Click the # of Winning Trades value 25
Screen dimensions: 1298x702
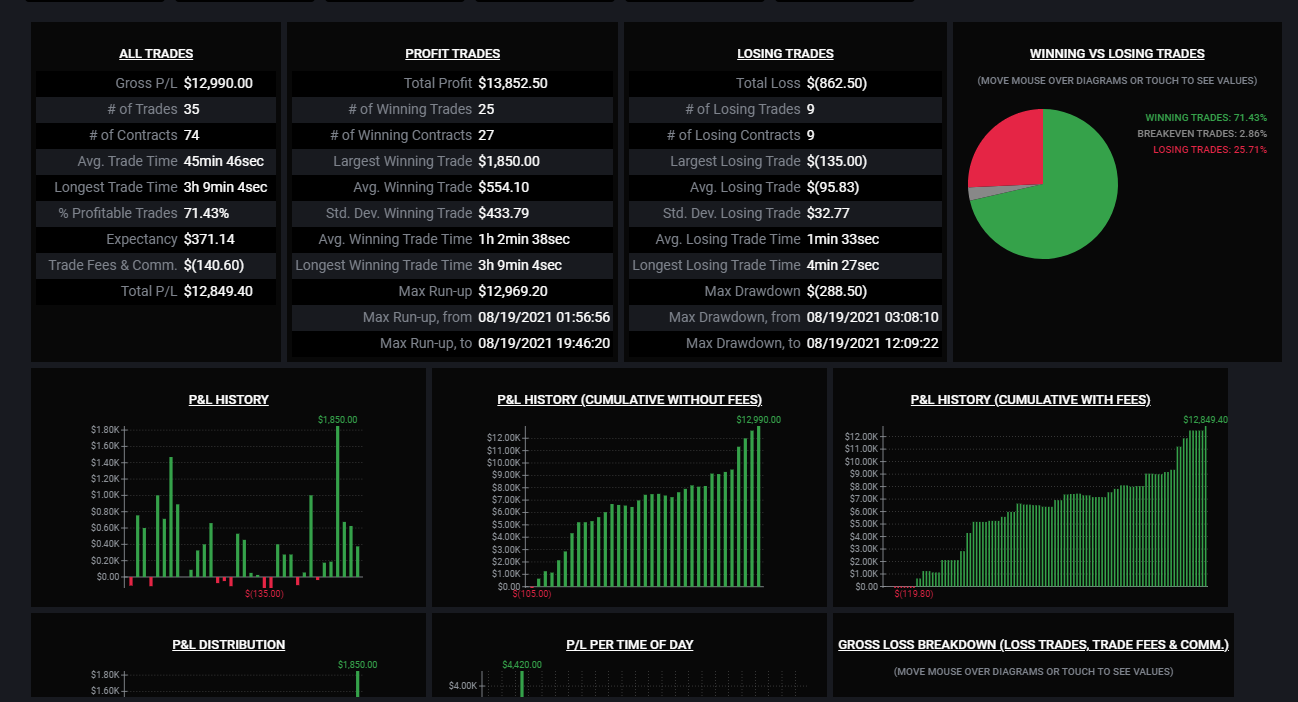pyautogui.click(x=486, y=109)
